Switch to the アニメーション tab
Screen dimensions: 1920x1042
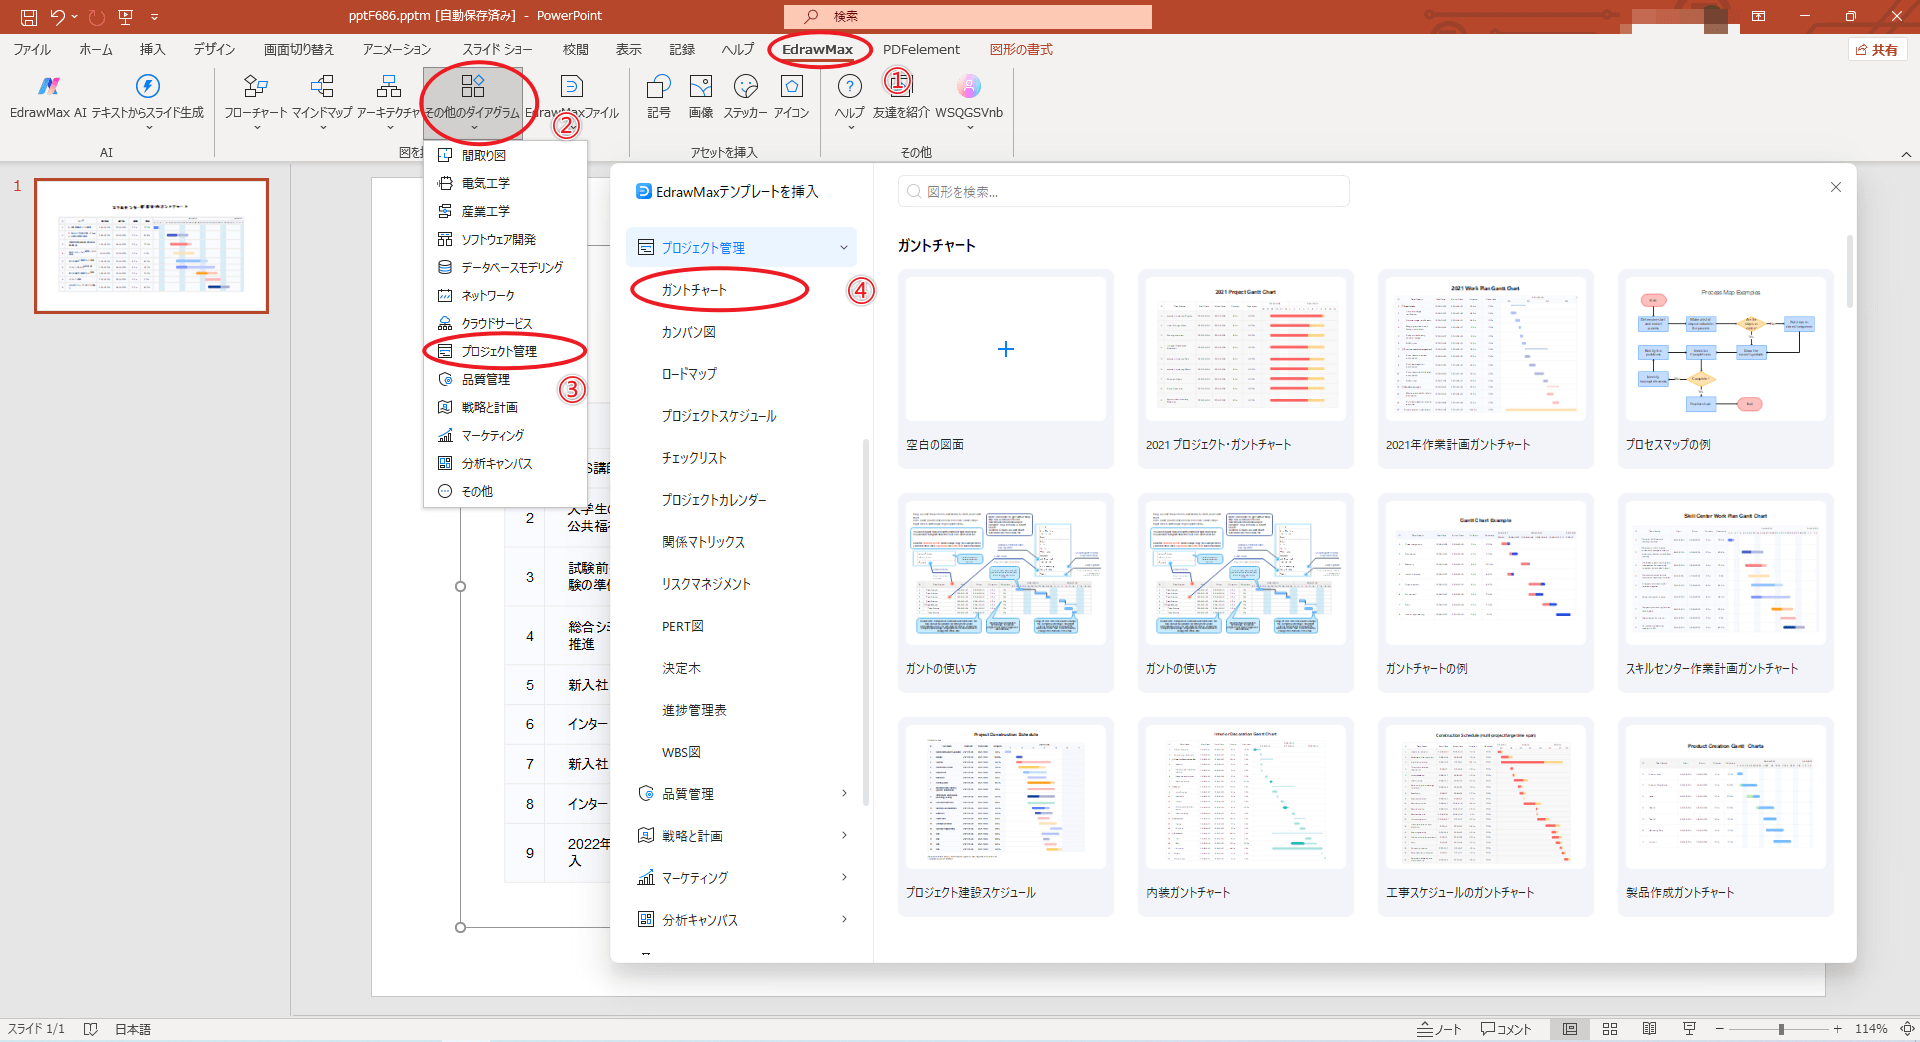coord(396,49)
